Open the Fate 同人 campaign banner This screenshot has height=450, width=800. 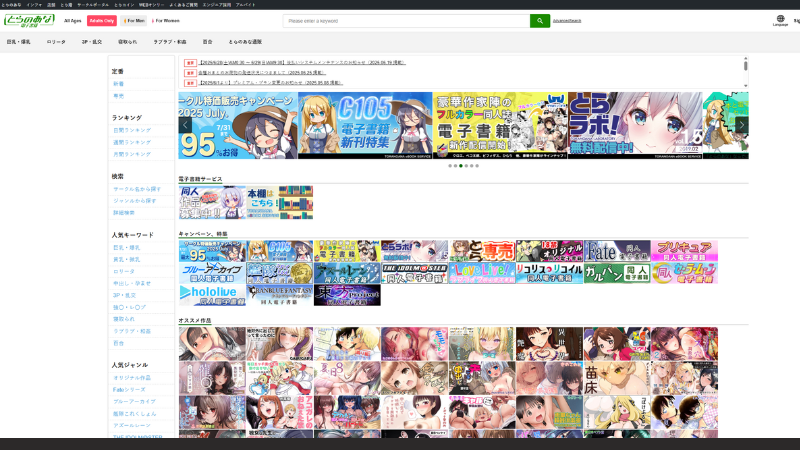click(x=617, y=251)
